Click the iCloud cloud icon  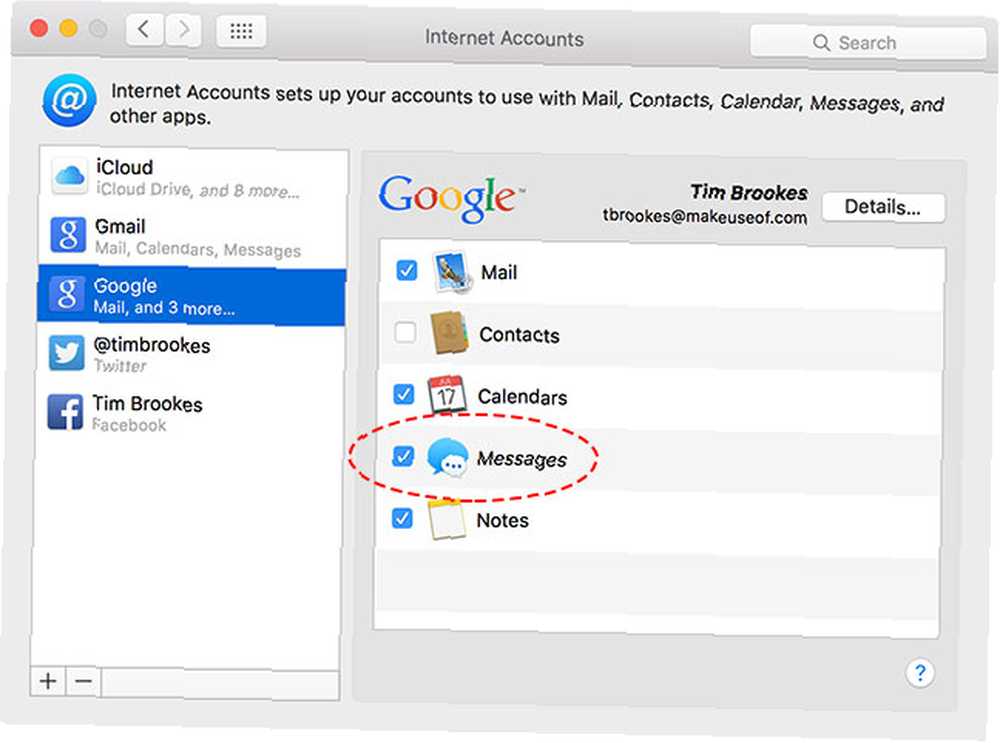(70, 175)
